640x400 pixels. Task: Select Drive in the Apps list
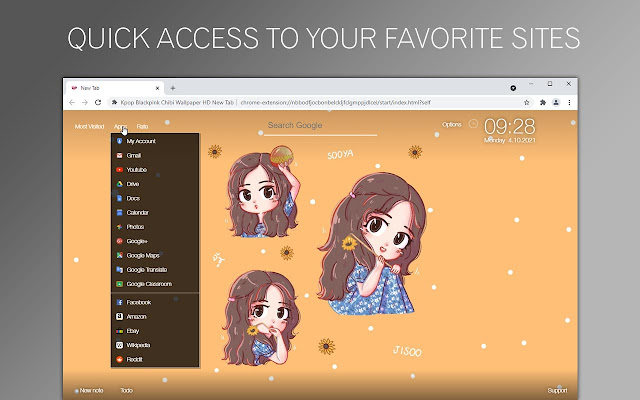click(155, 184)
